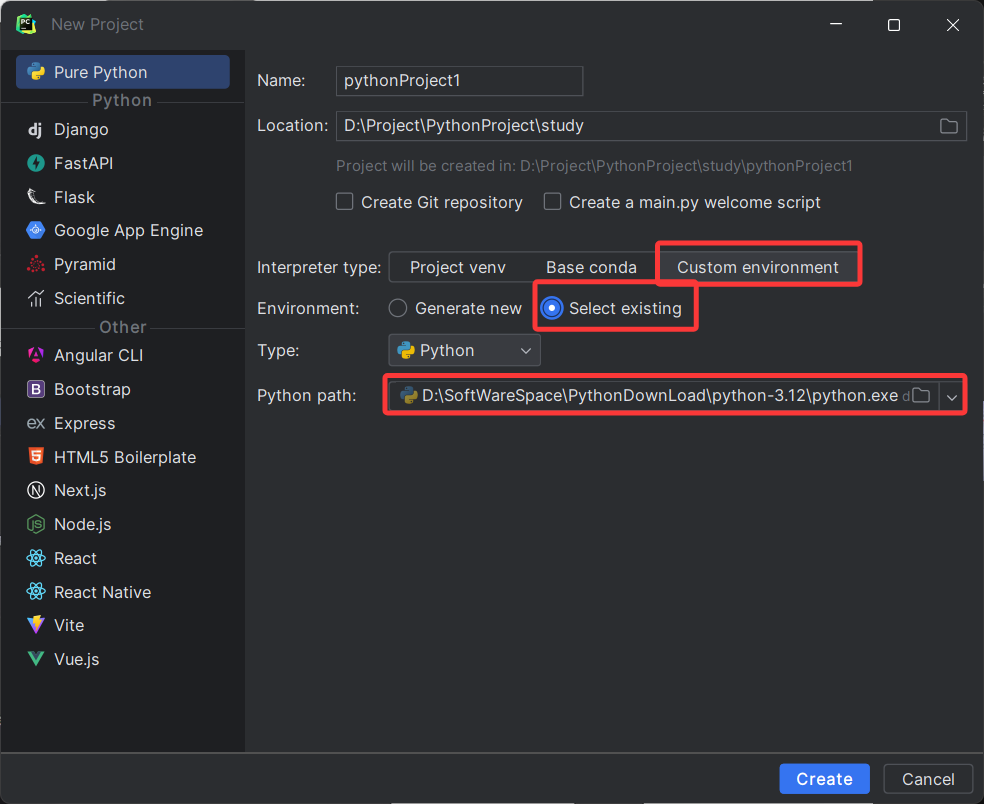Select FastAPI project type label
The height and width of the screenshot is (804, 984).
coord(83,163)
